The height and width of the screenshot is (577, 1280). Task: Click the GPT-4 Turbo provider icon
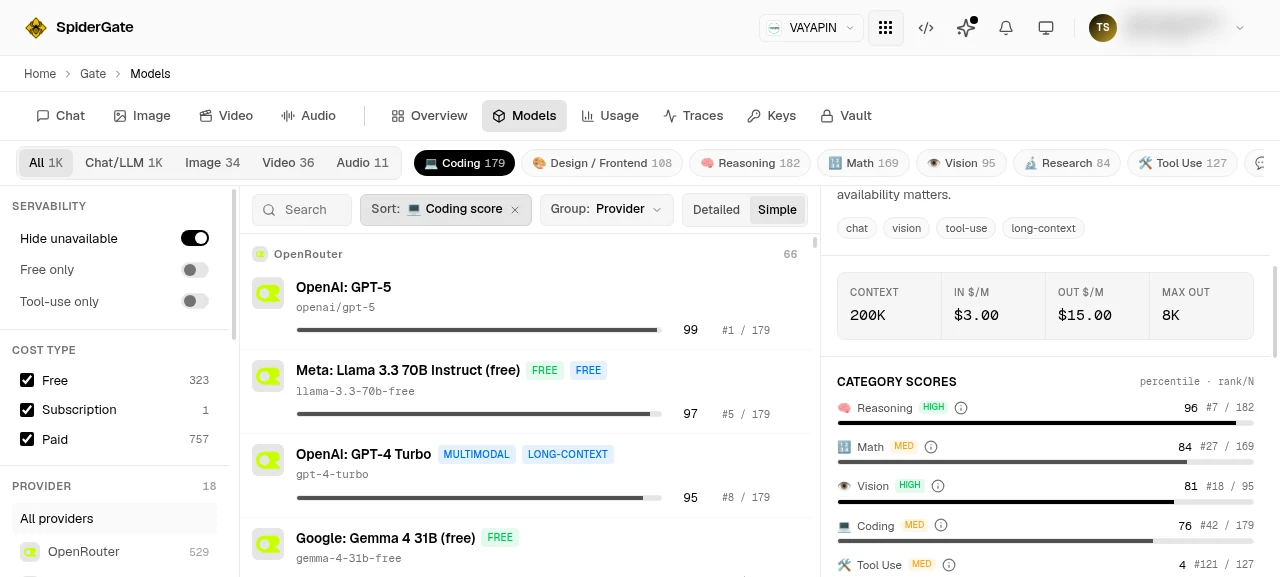click(x=268, y=460)
